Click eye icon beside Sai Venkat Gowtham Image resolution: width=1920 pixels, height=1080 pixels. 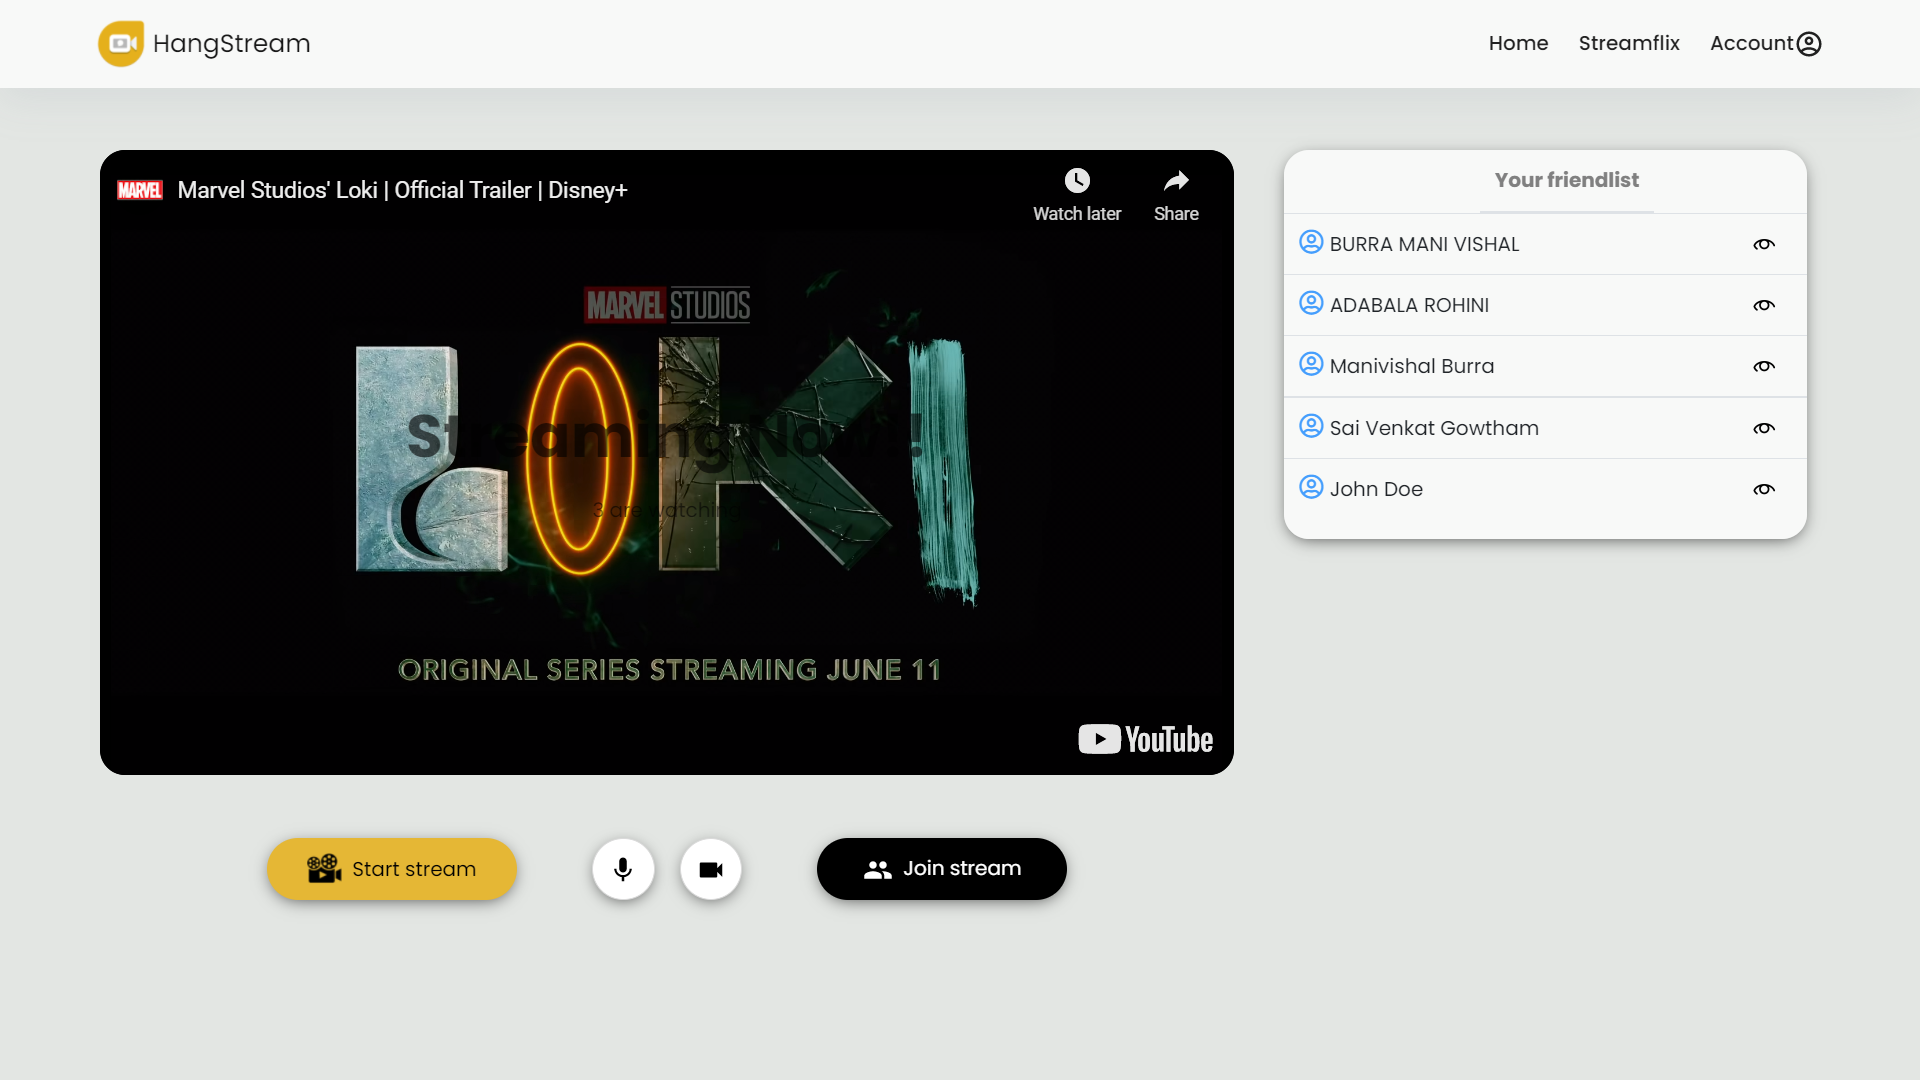1764,429
